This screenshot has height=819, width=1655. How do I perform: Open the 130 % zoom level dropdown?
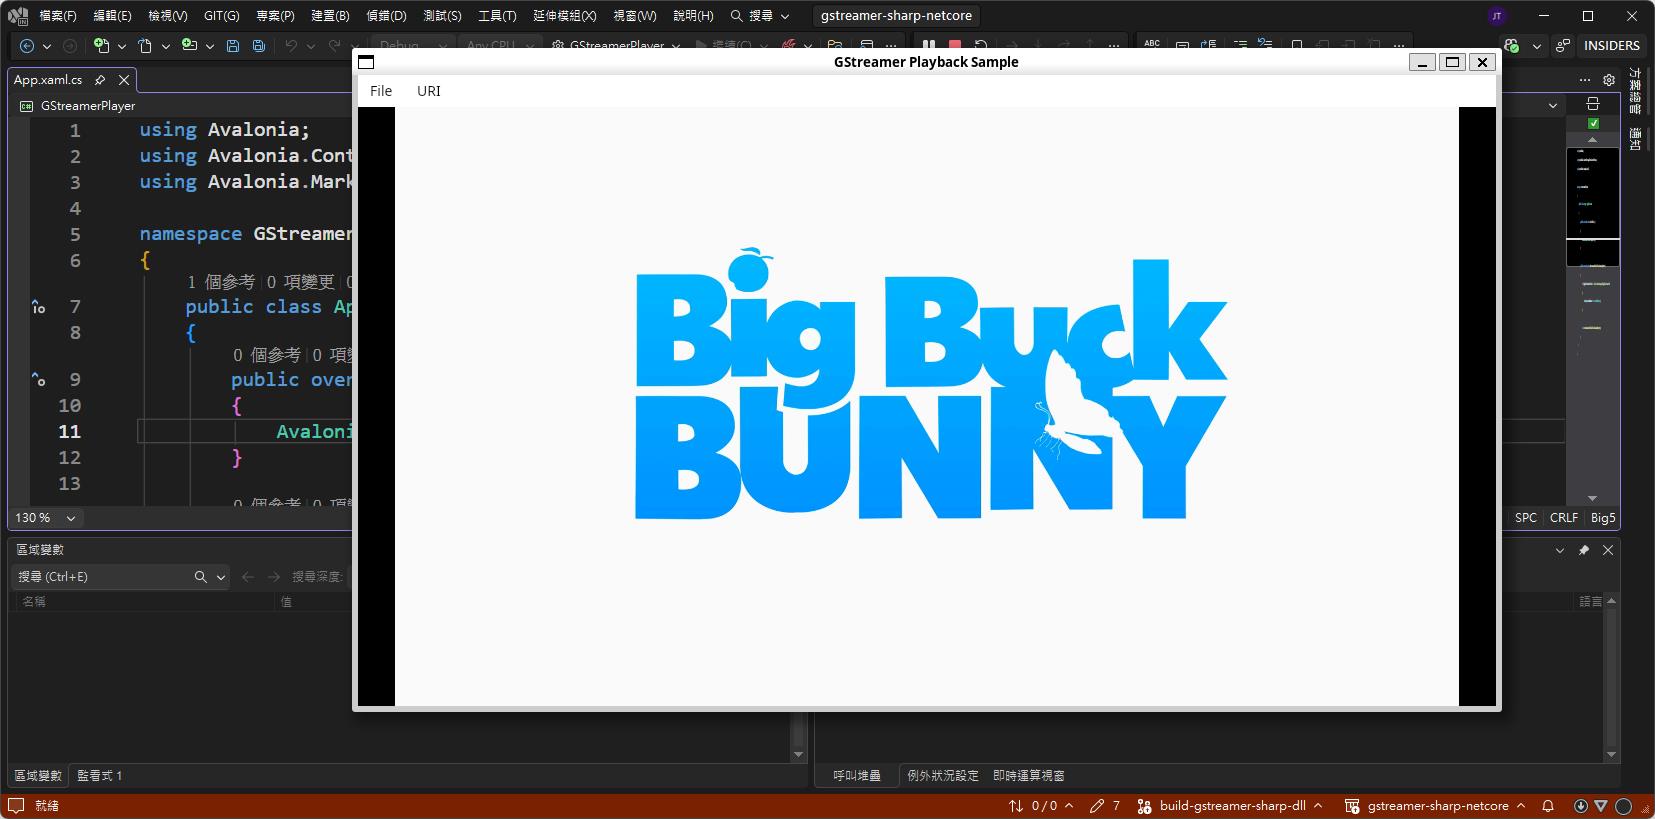[45, 518]
